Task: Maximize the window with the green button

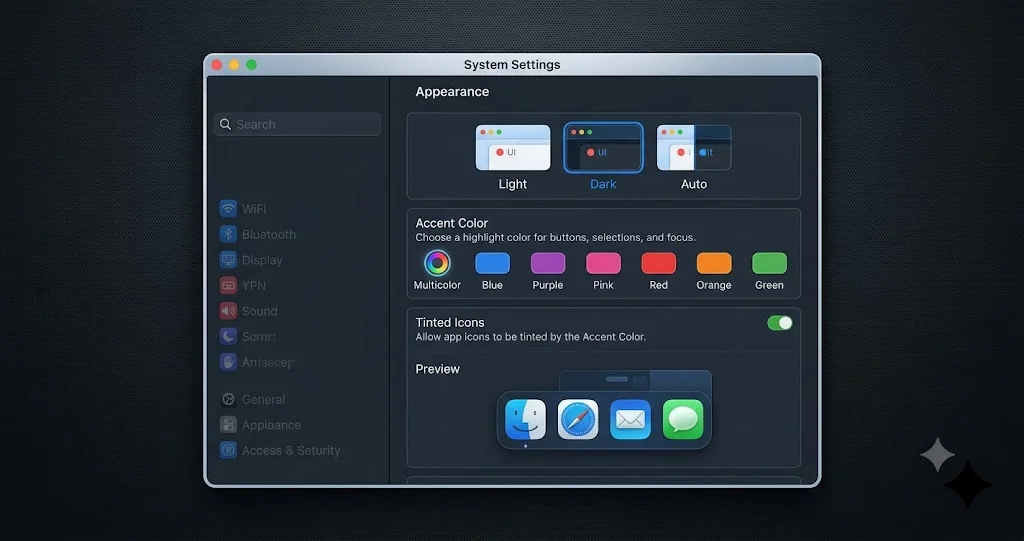Action: 251,65
